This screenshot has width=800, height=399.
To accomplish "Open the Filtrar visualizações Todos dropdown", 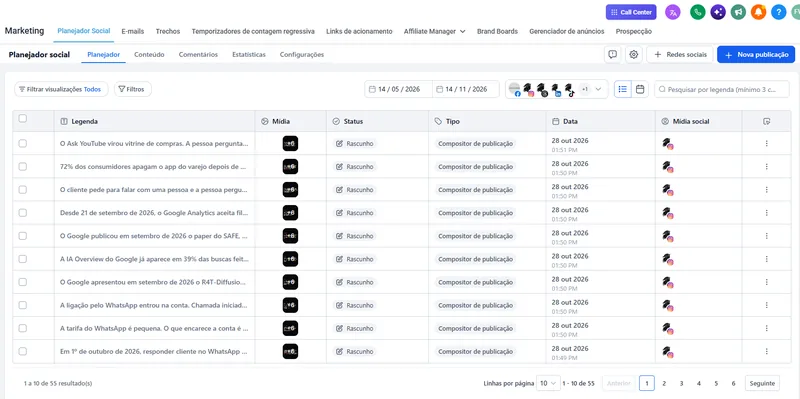I will coord(61,89).
